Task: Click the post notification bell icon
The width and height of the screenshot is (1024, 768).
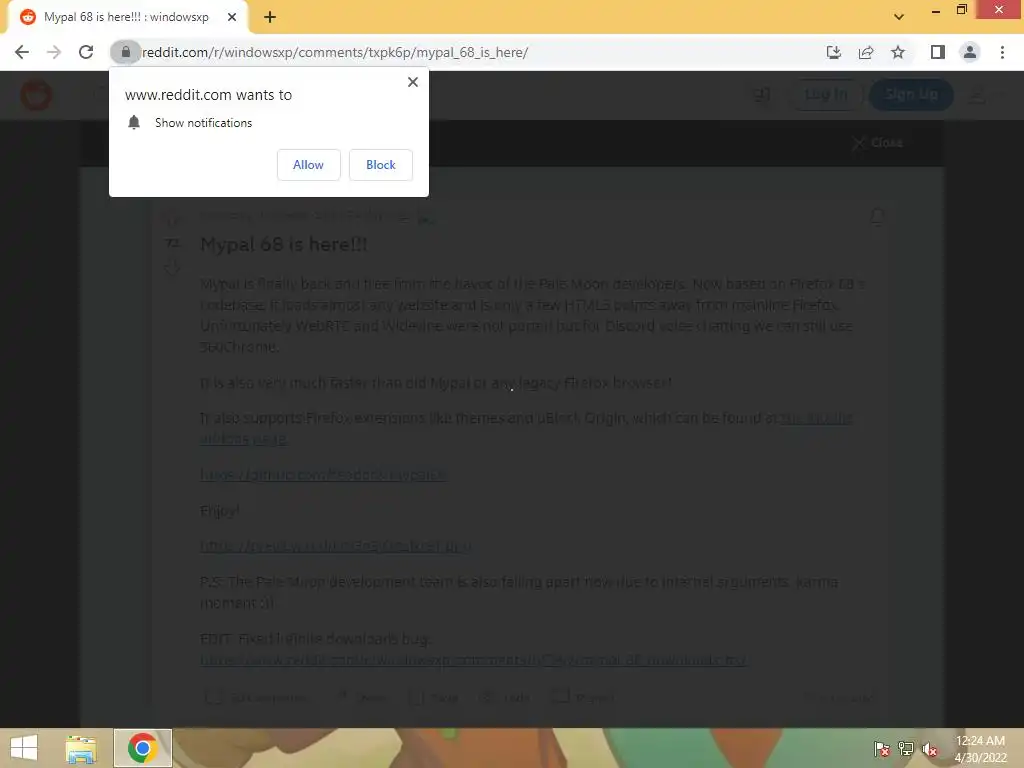Action: [878, 217]
